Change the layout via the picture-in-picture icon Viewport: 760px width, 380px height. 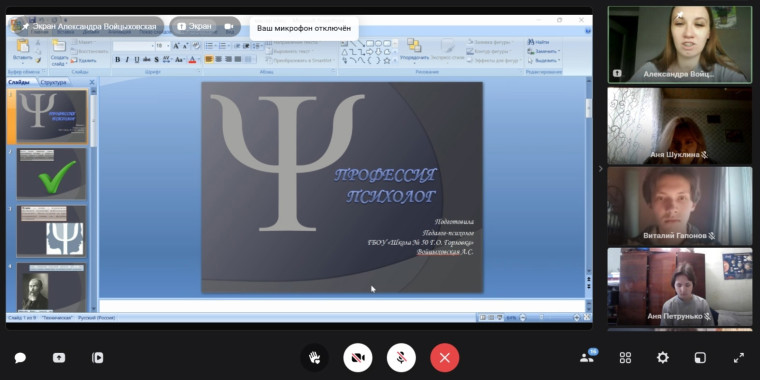point(700,358)
